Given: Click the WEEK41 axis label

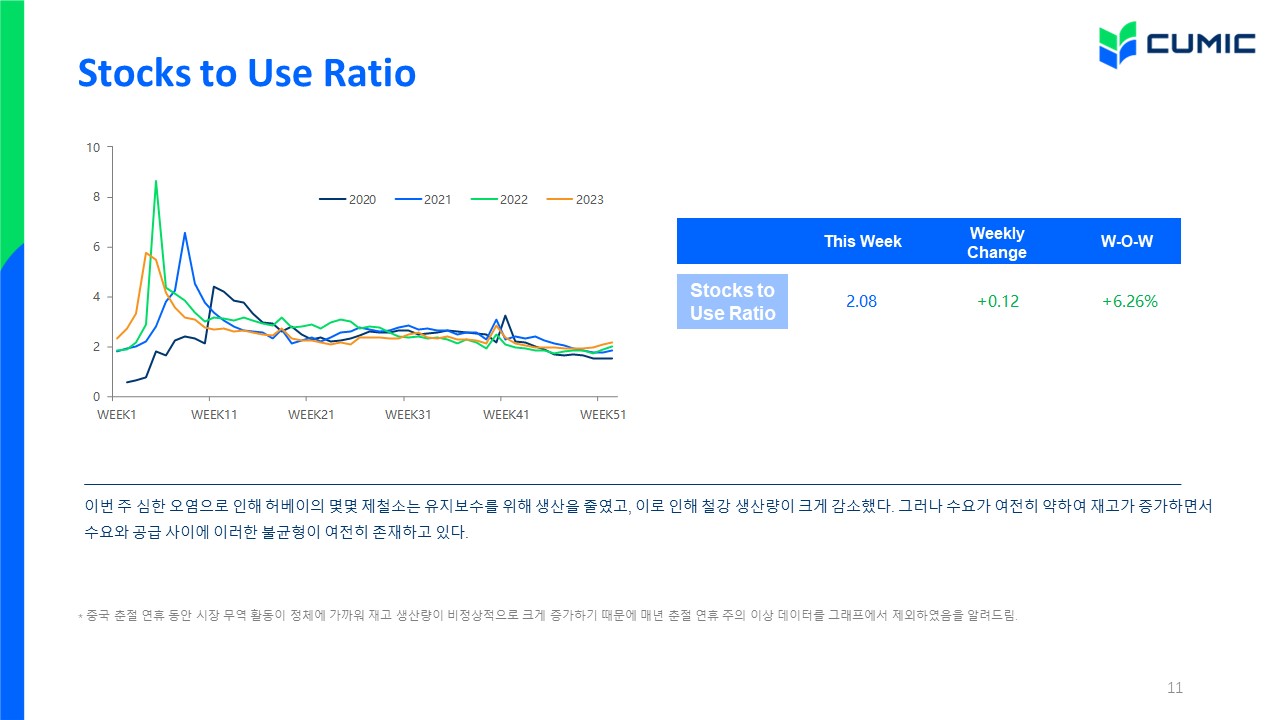Looking at the screenshot, I should coord(506,415).
